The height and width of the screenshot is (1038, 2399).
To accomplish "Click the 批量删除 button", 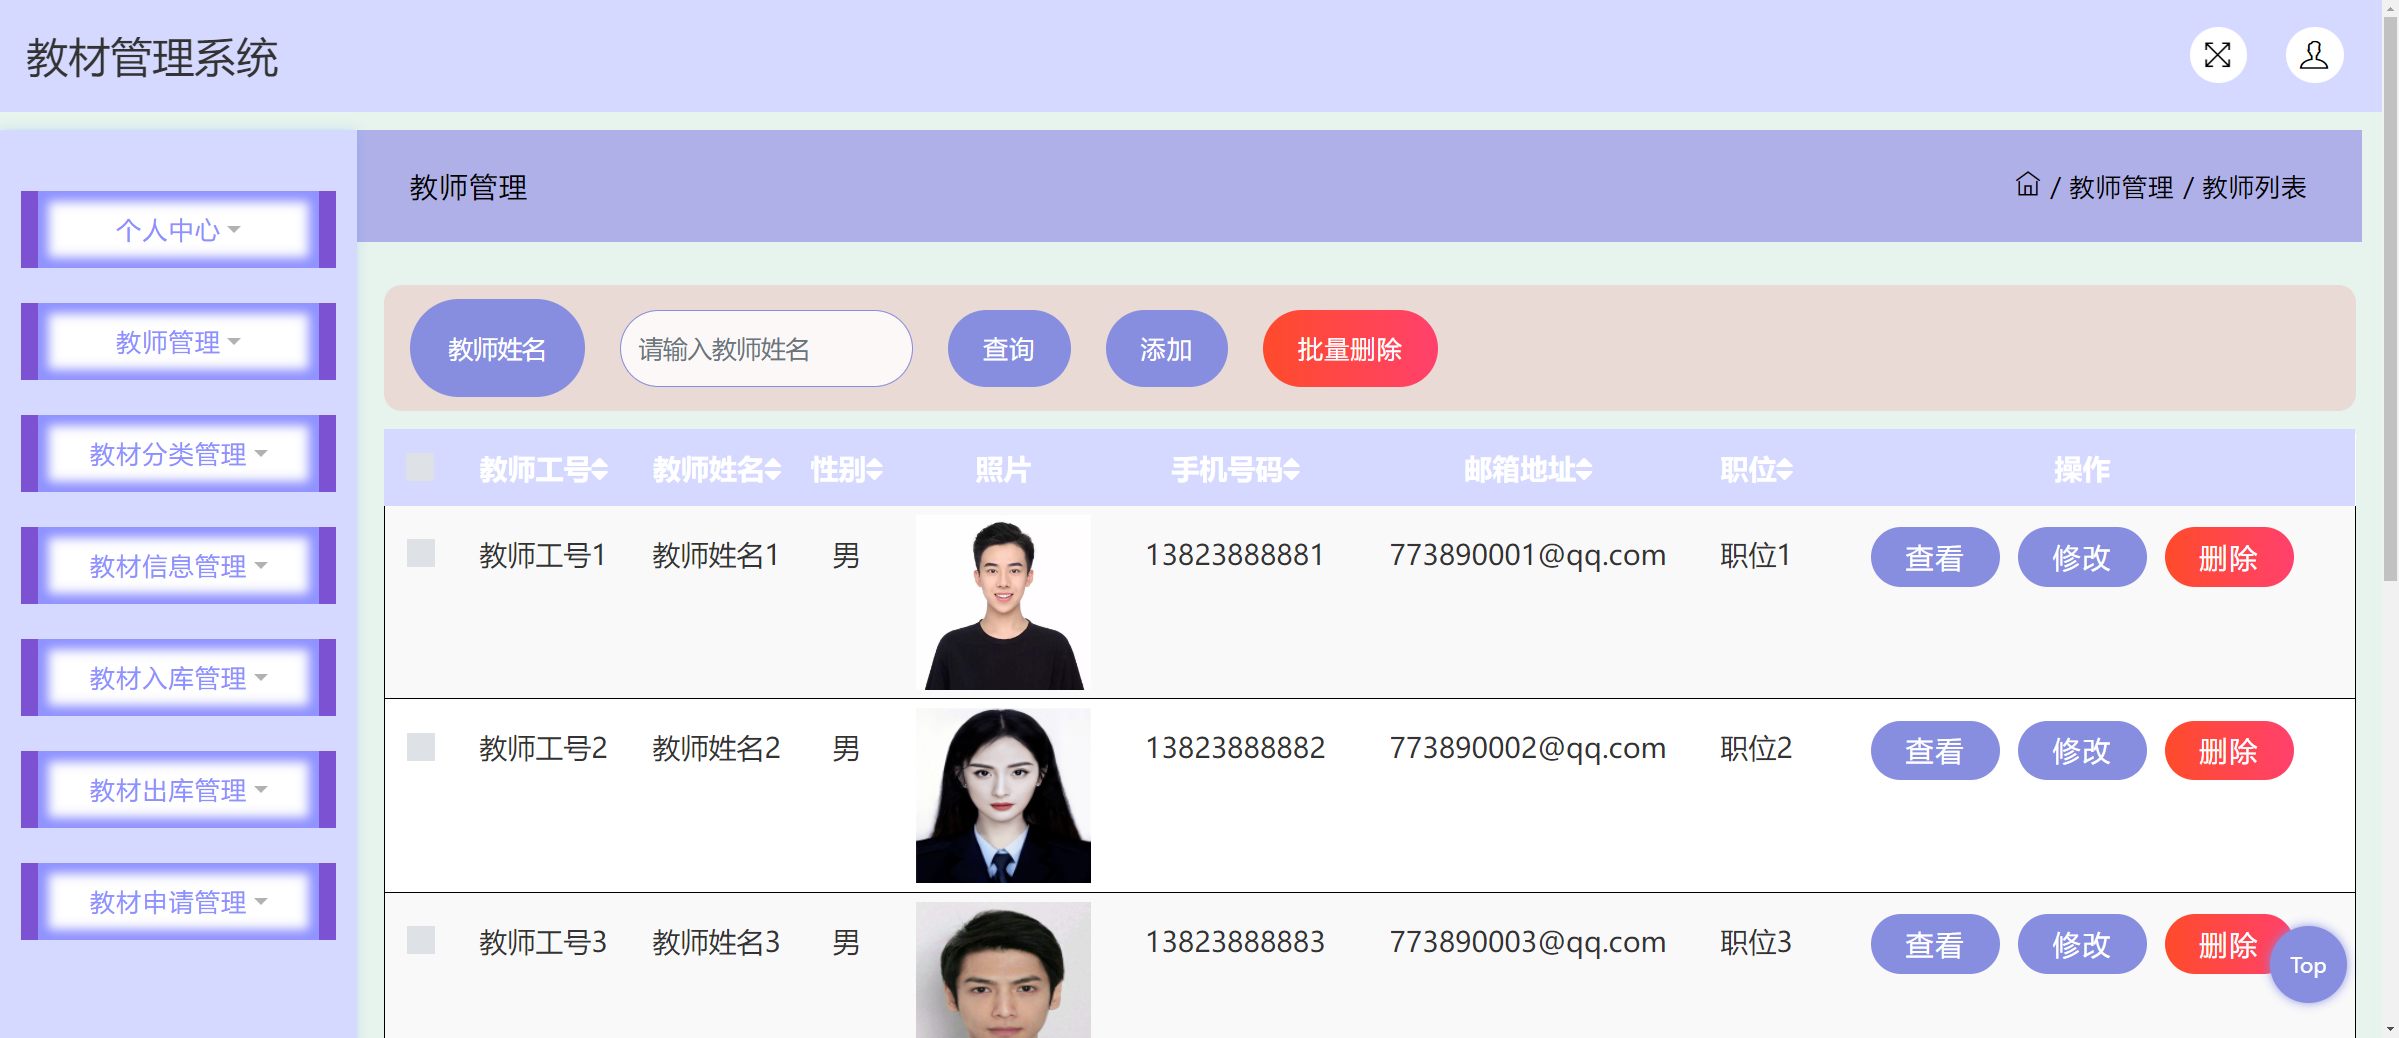I will click(1349, 348).
